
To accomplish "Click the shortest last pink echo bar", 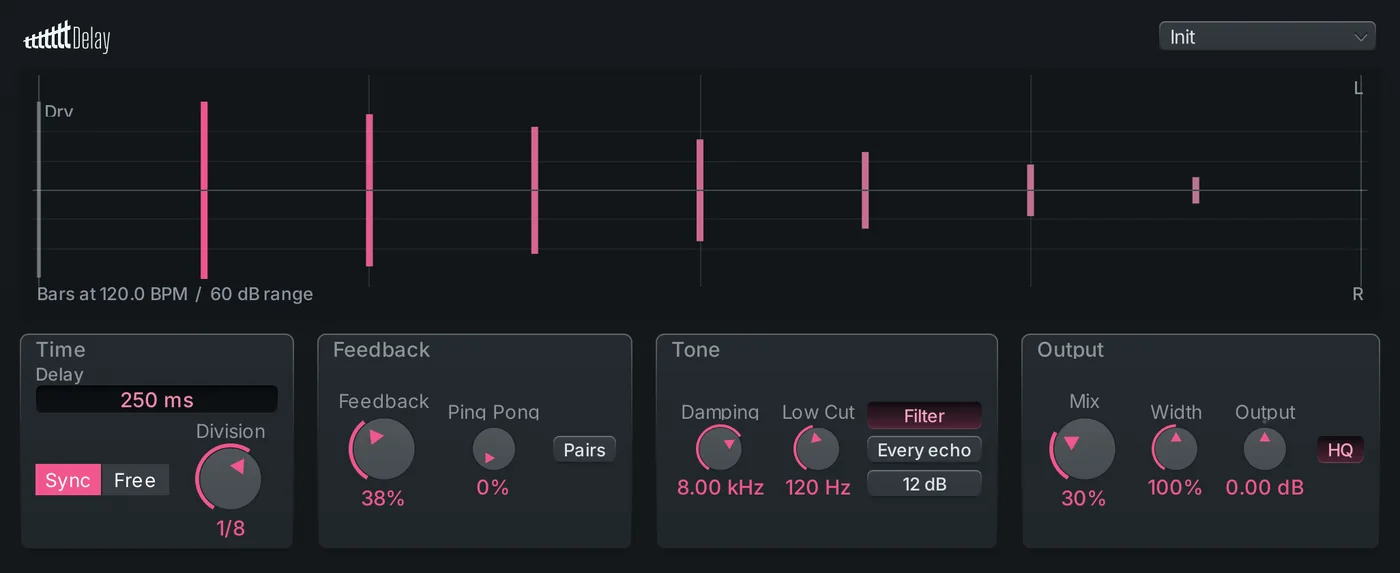I will 1195,190.
